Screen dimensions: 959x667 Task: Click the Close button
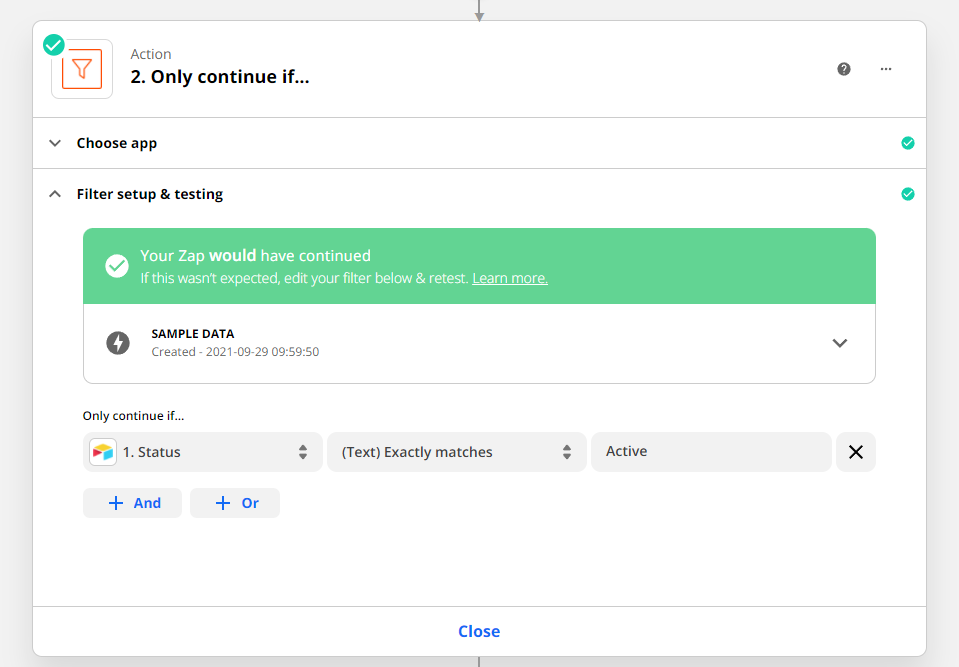pos(479,632)
